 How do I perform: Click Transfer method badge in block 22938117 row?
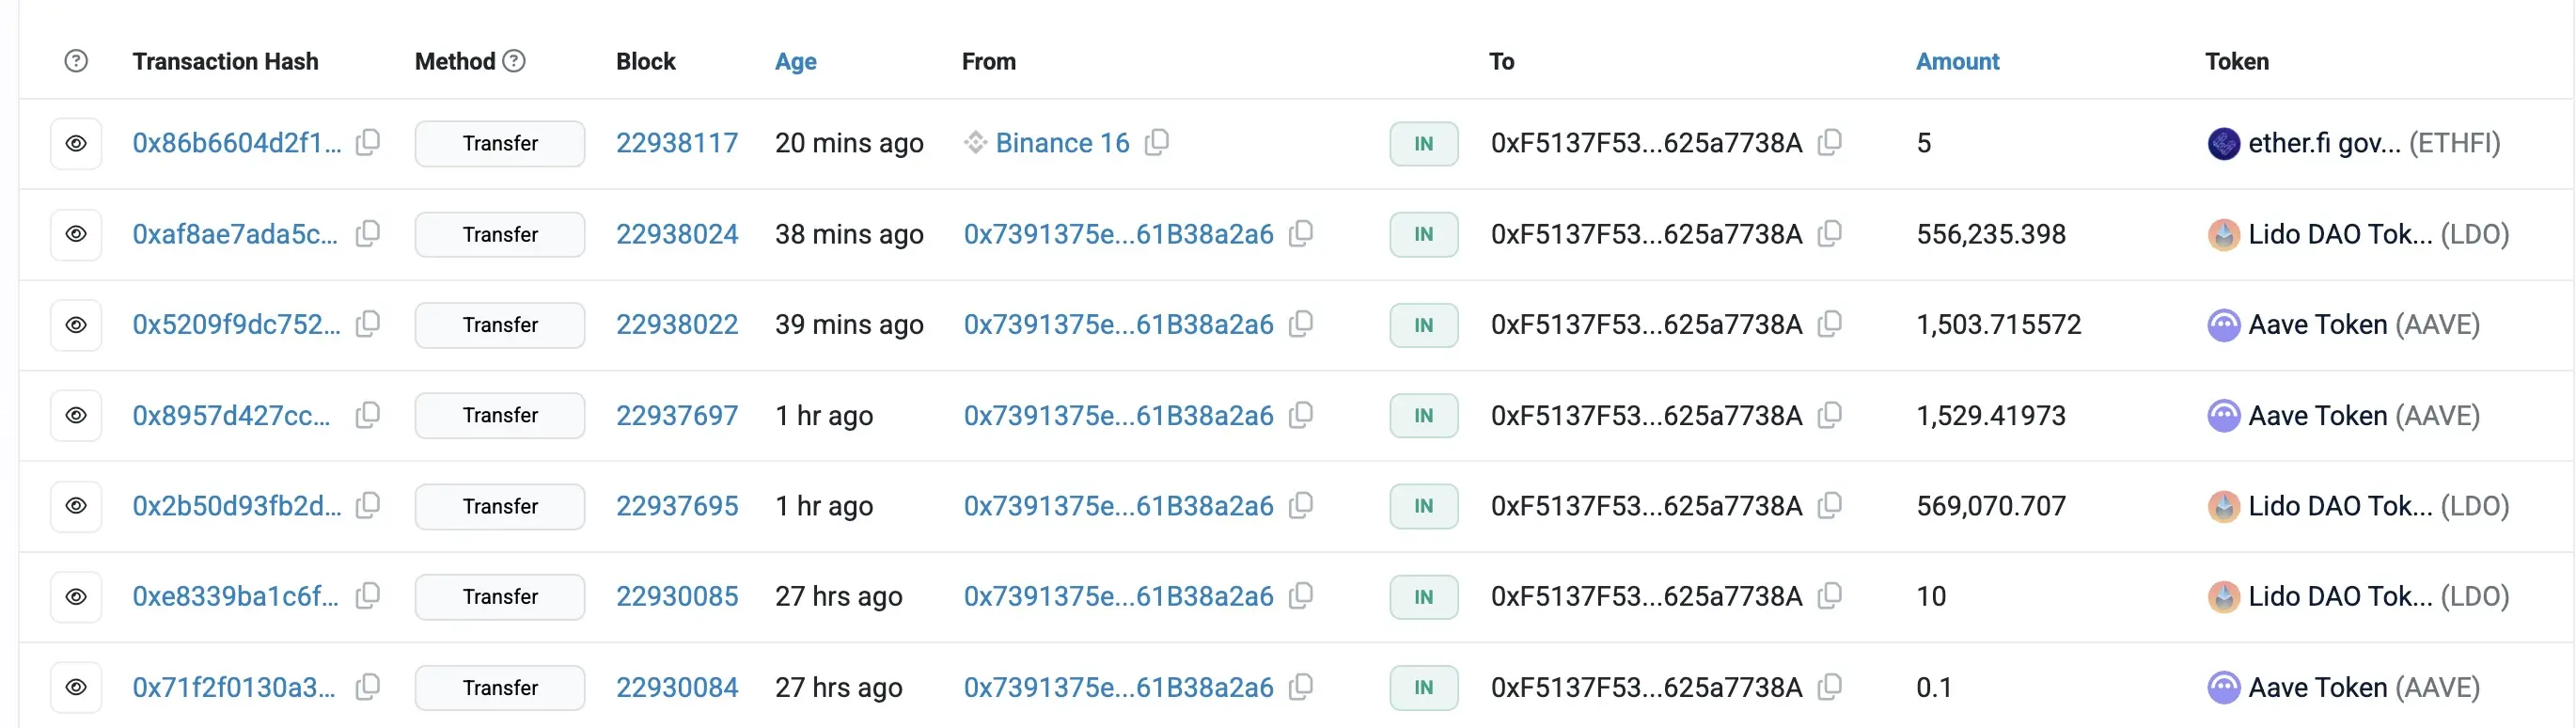click(x=500, y=144)
